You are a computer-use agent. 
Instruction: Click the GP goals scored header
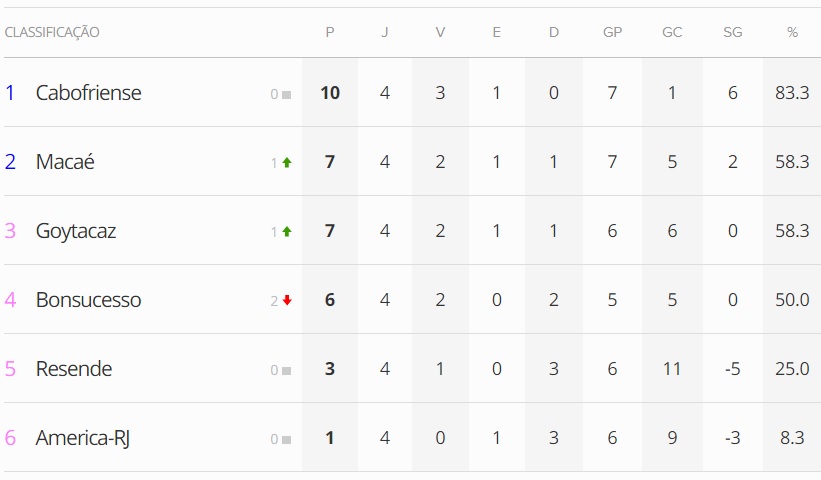(x=612, y=33)
